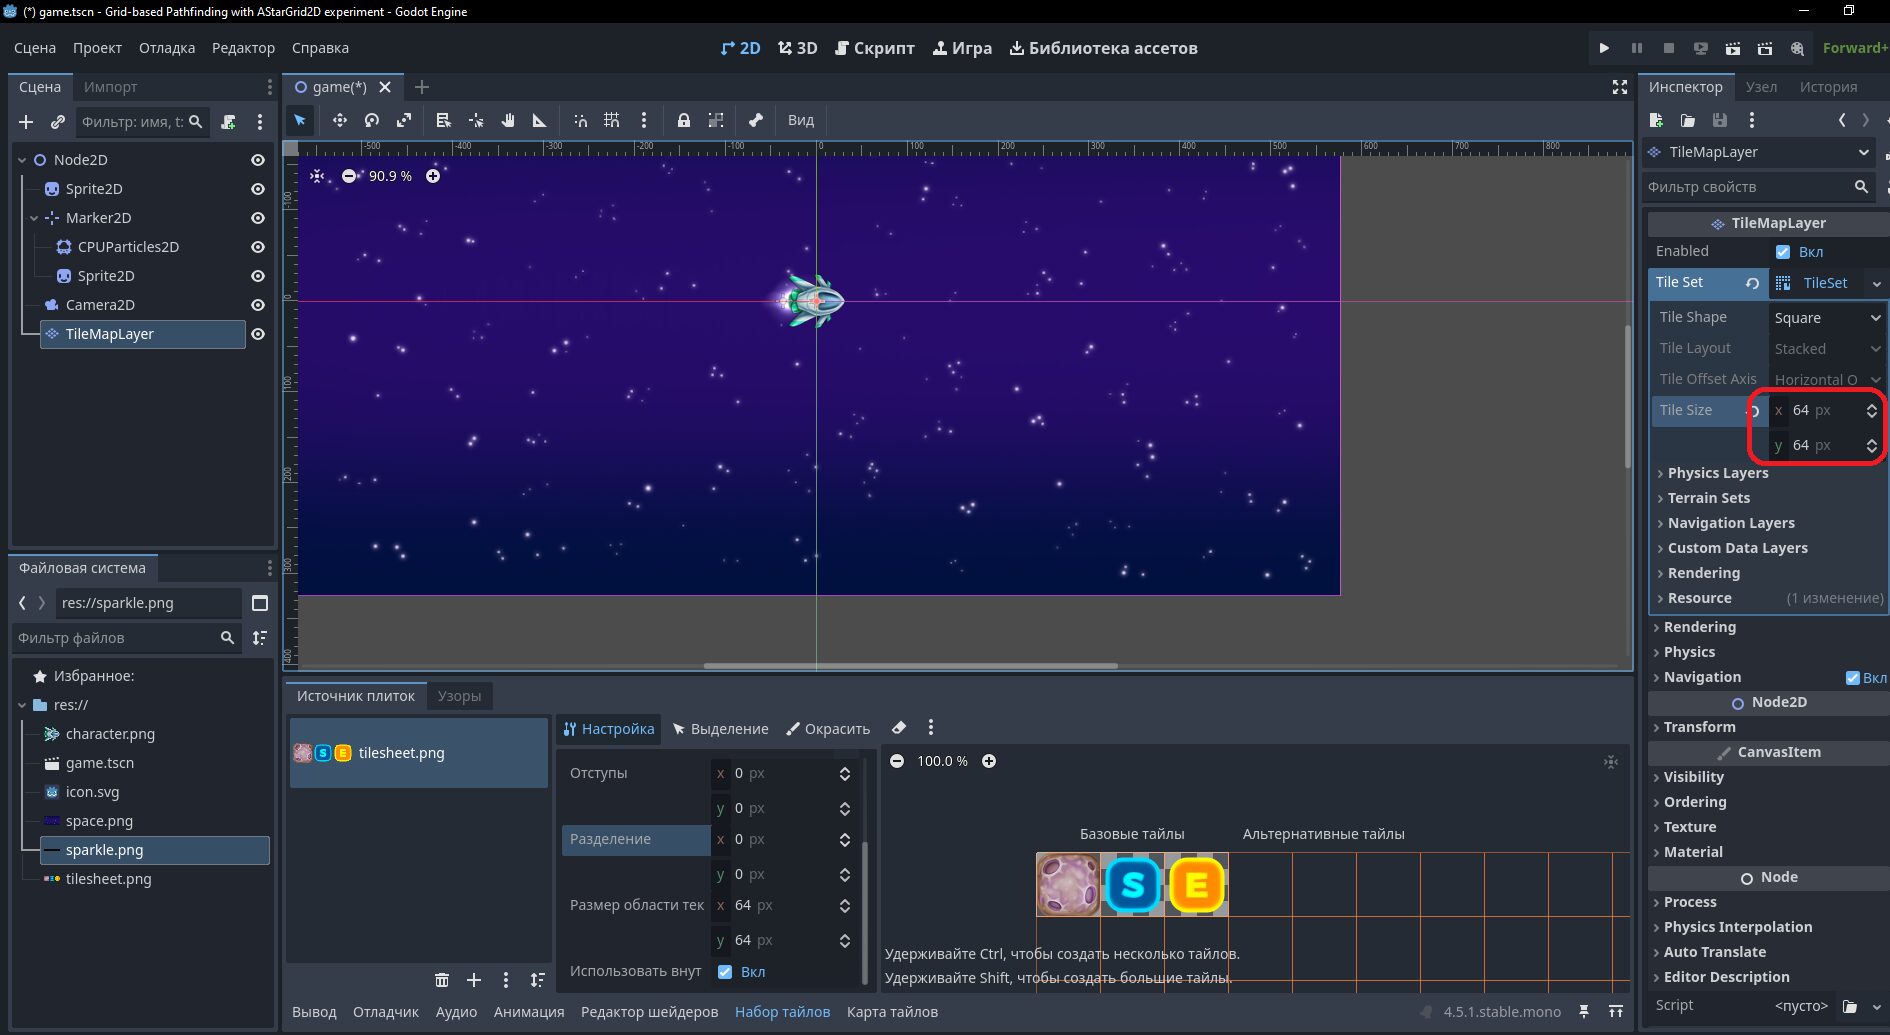
Task: Open the Отладка menu
Action: pos(167,48)
